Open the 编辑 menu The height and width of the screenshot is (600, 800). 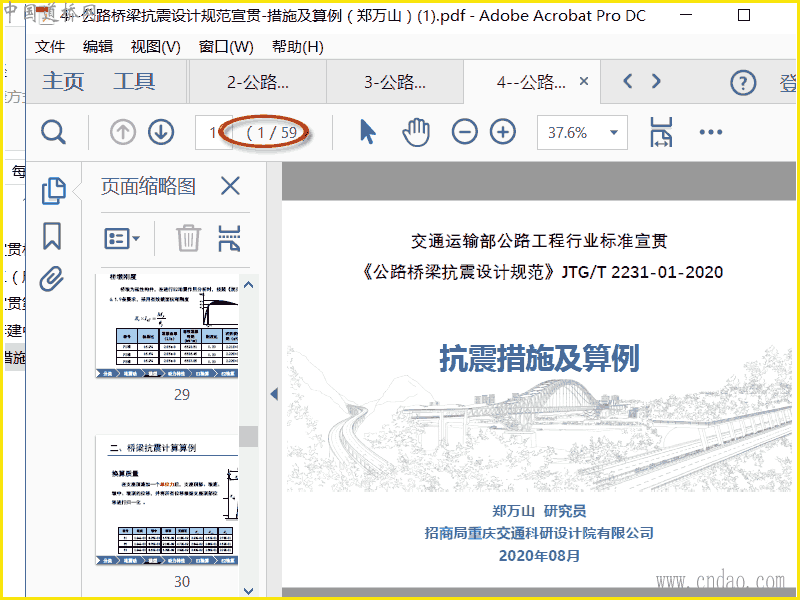pyautogui.click(x=97, y=47)
